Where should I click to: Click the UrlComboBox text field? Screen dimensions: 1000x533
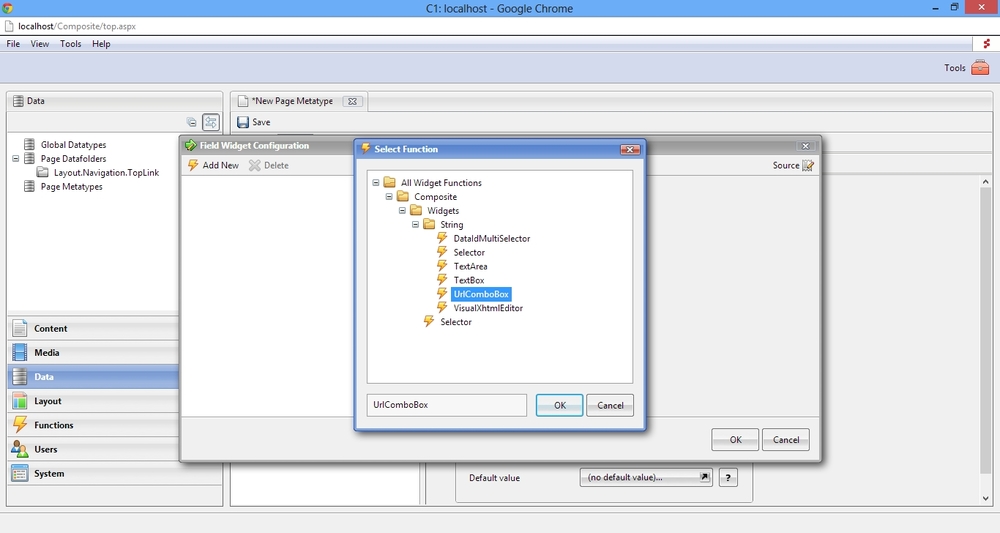446,405
